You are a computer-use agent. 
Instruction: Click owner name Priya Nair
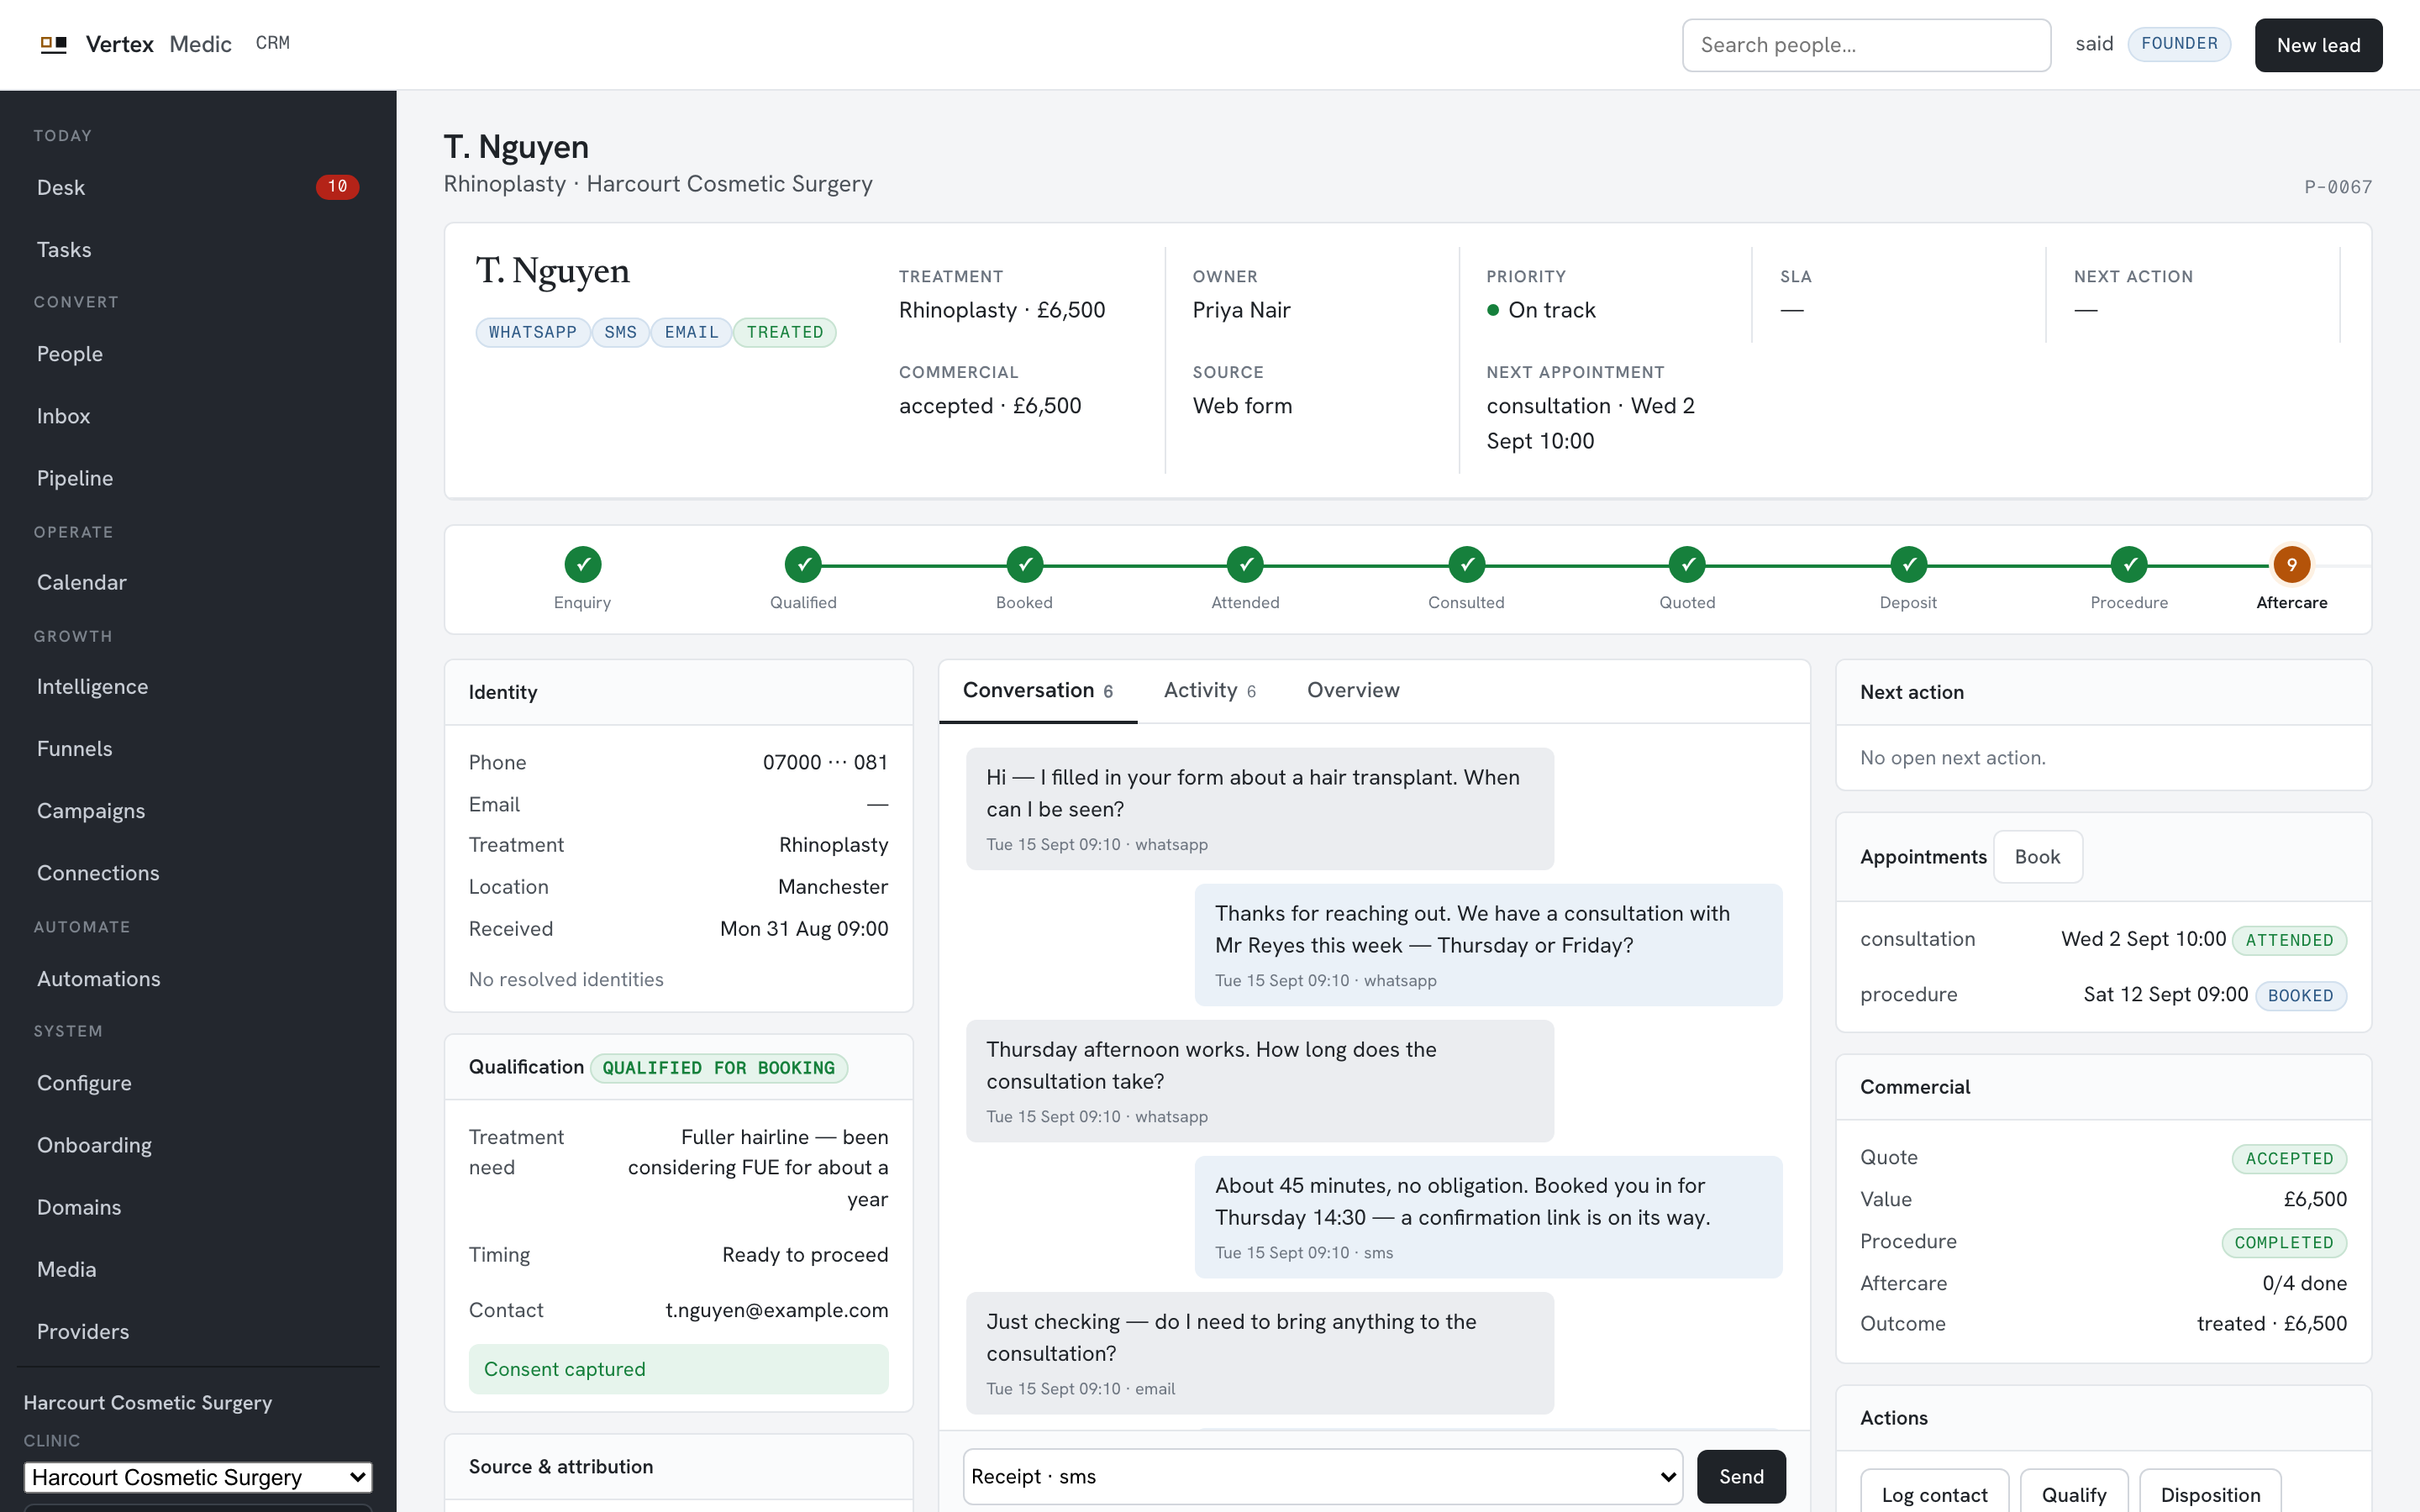click(x=1241, y=310)
